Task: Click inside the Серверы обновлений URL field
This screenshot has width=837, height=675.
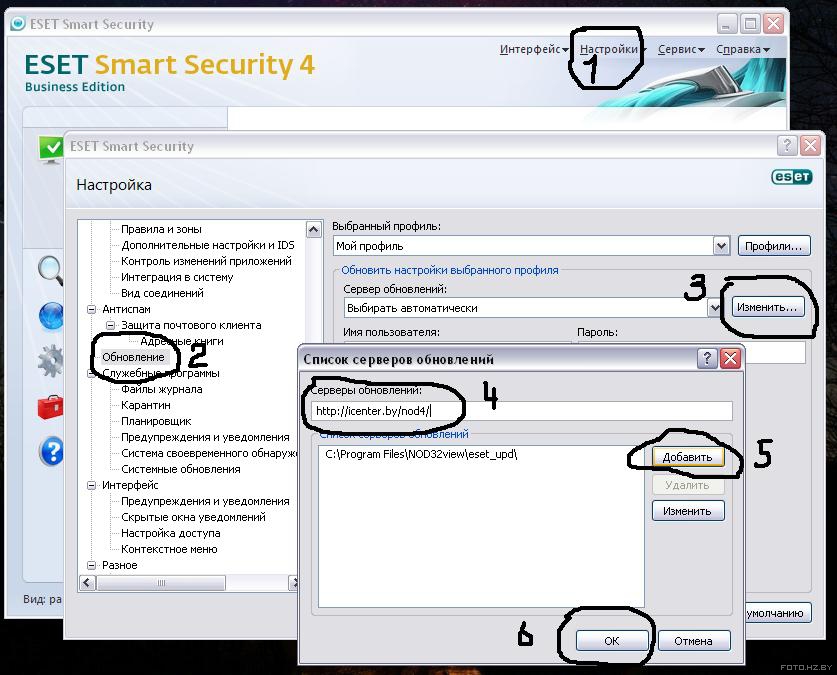Action: pyautogui.click(x=522, y=411)
